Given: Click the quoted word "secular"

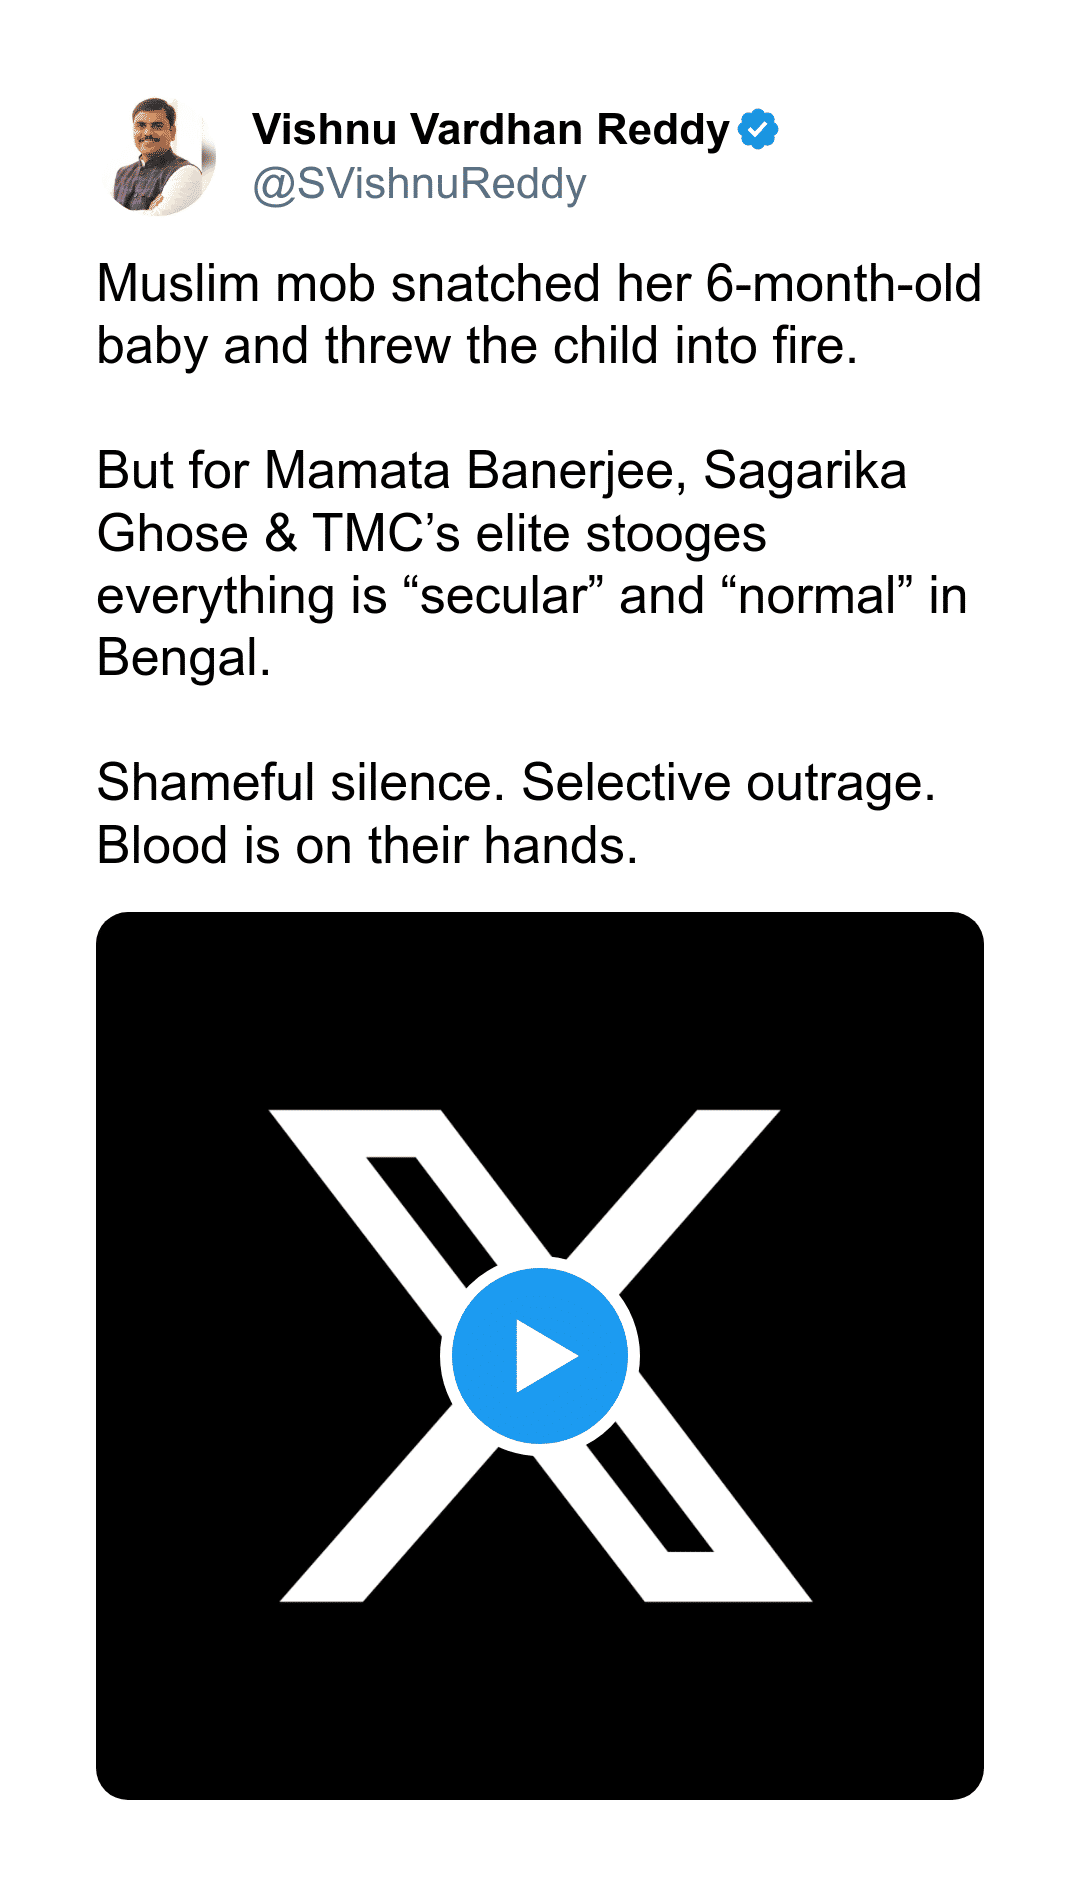Looking at the screenshot, I should (503, 597).
